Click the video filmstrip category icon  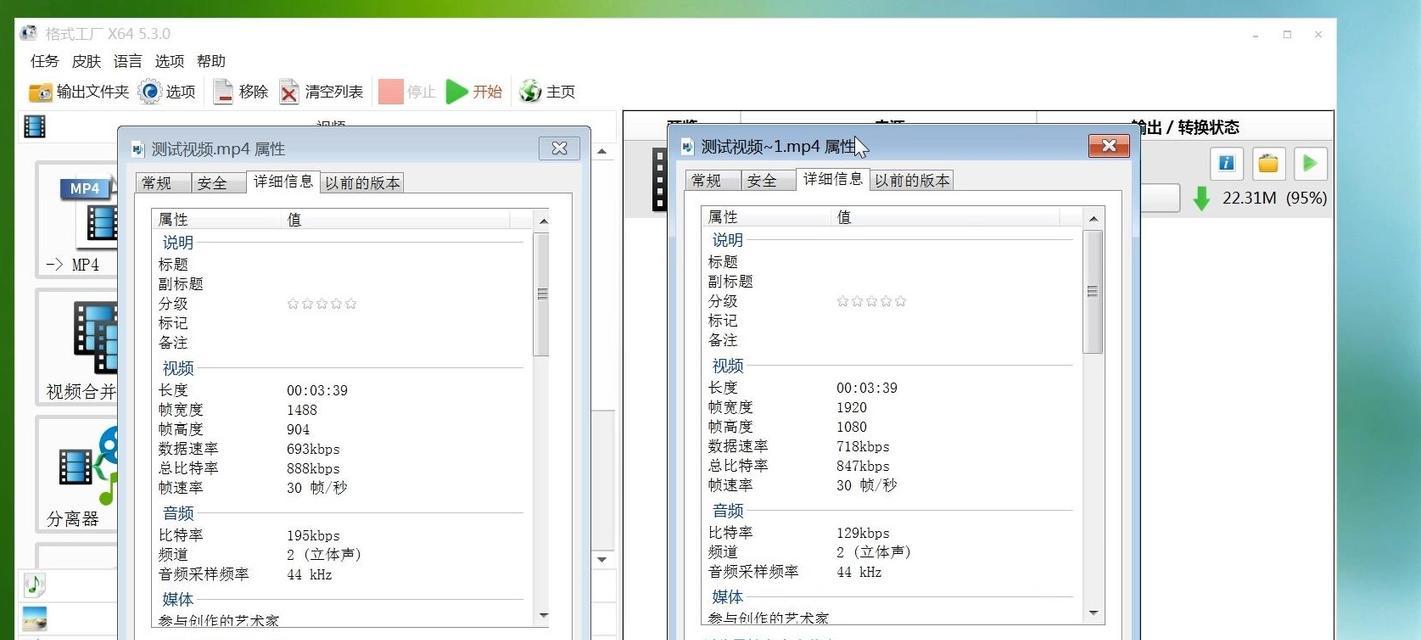(35, 127)
